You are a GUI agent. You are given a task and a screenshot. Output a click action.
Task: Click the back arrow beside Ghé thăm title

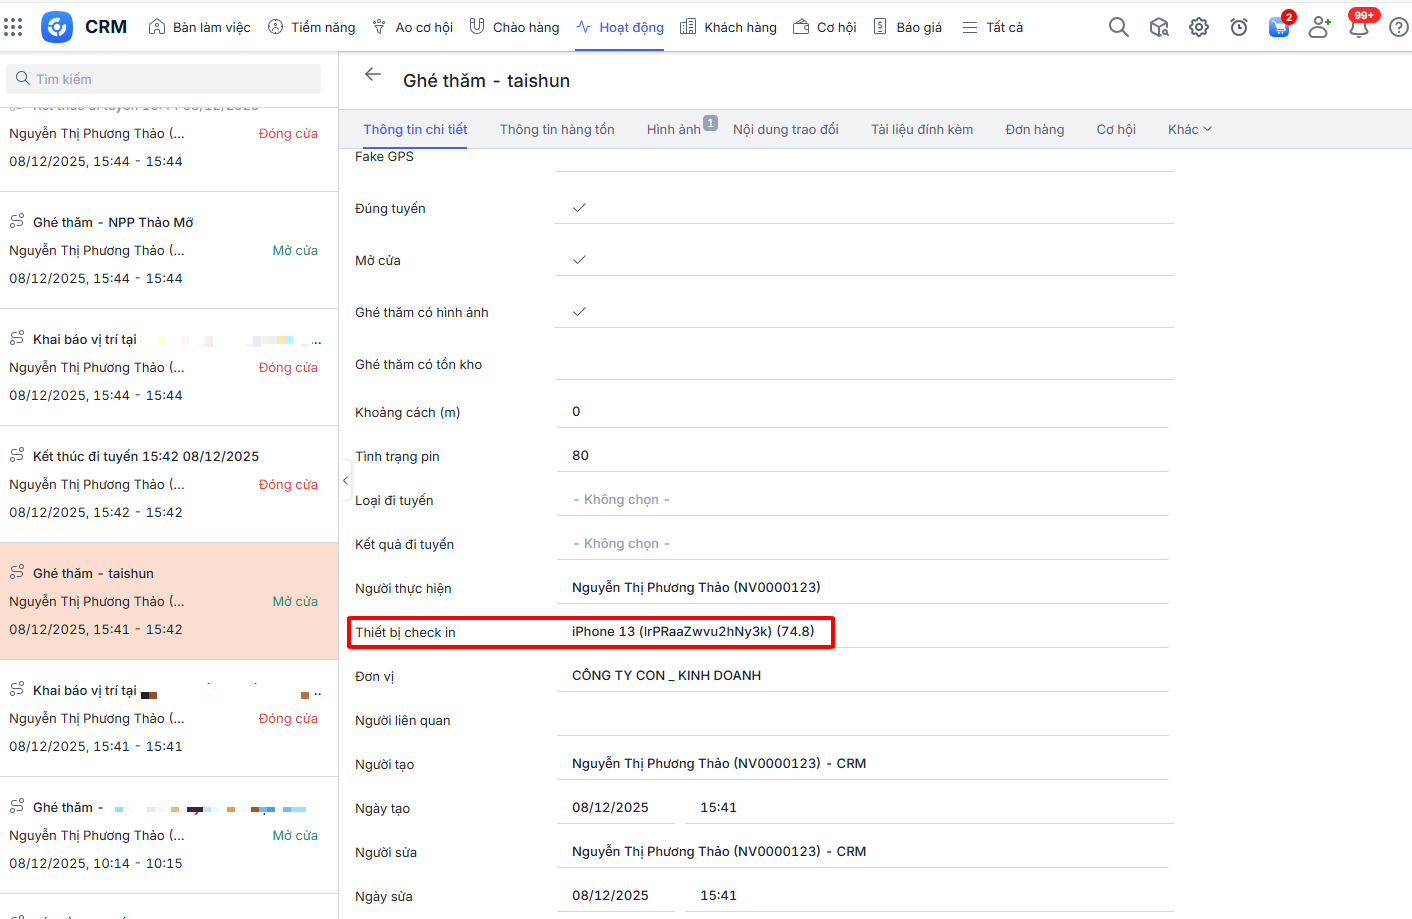[373, 75]
